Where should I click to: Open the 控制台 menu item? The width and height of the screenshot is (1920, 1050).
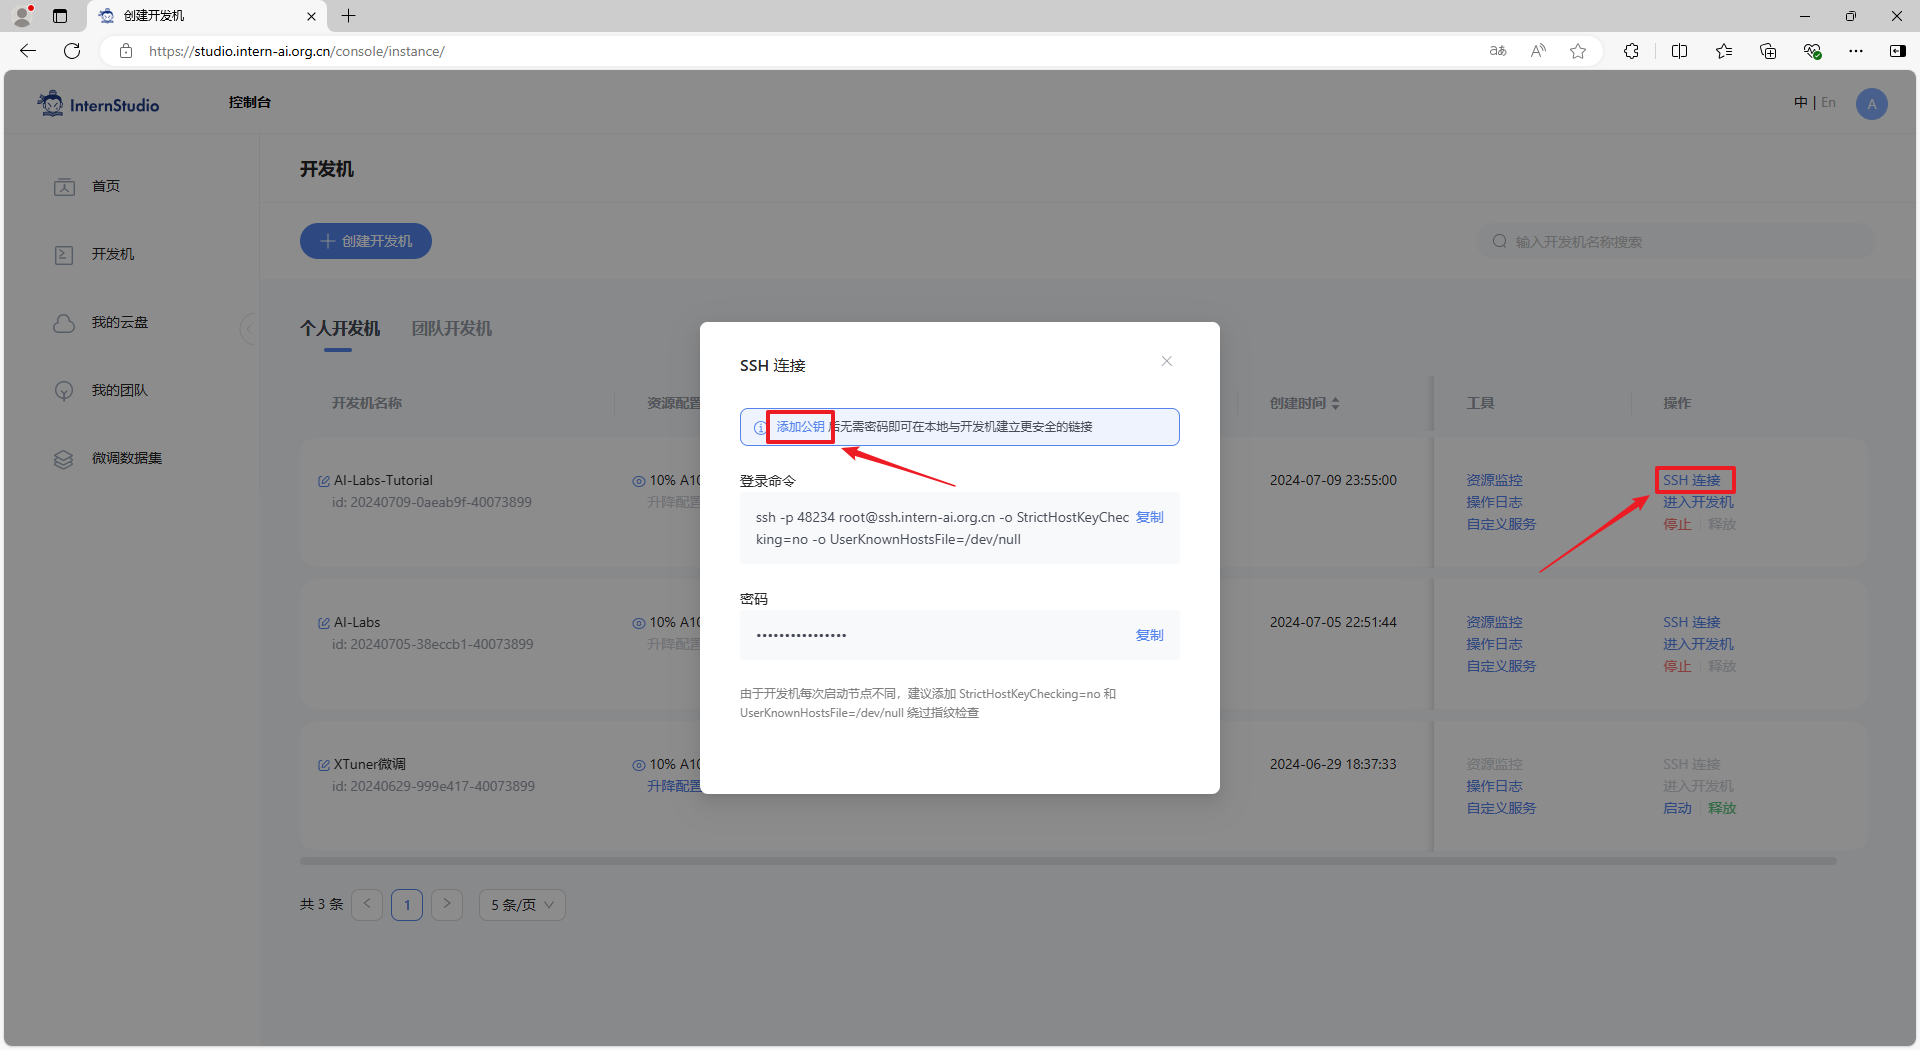click(250, 102)
